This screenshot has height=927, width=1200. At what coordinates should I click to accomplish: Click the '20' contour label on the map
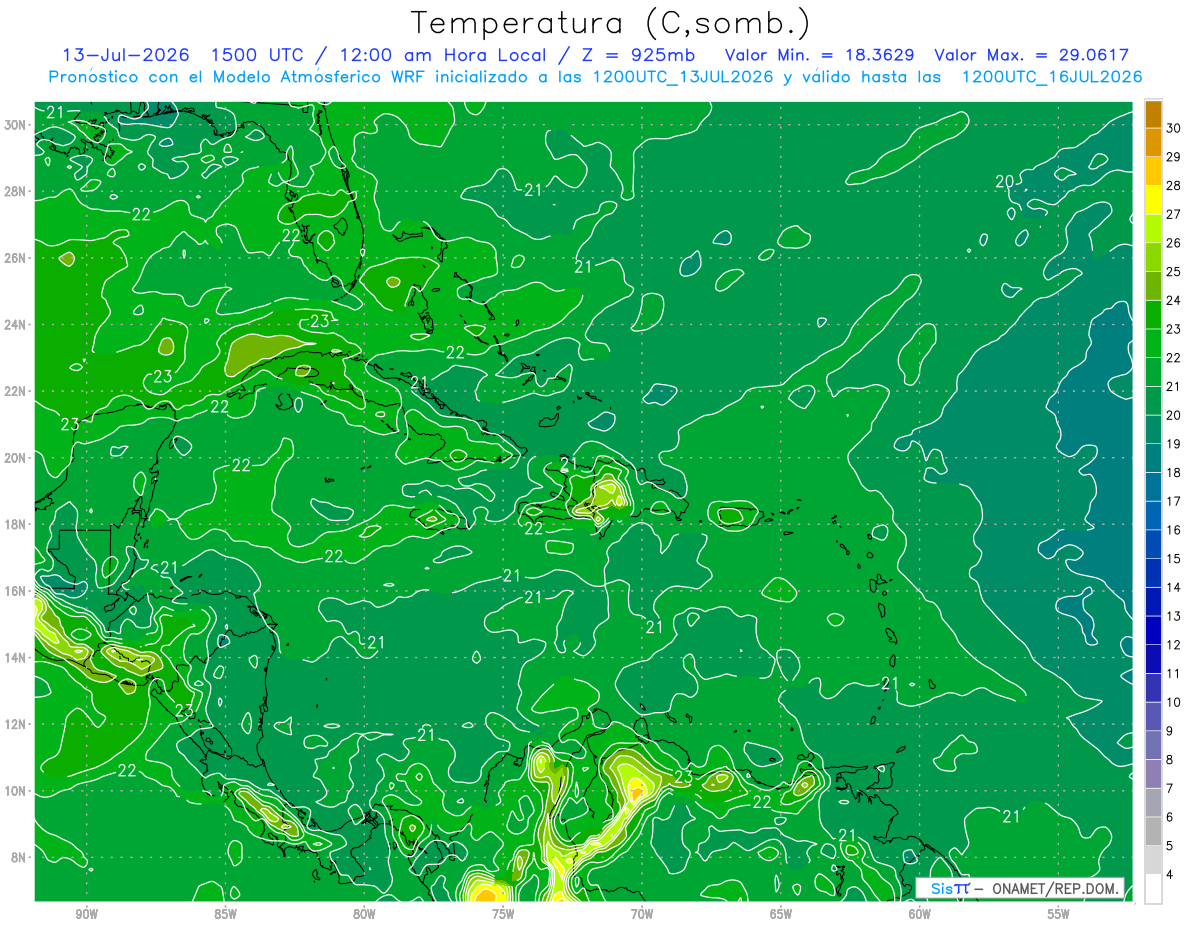[x=1005, y=181]
